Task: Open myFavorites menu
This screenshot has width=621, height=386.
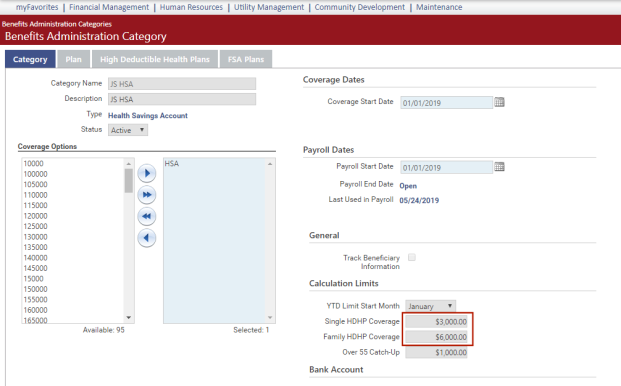Action: point(37,7)
